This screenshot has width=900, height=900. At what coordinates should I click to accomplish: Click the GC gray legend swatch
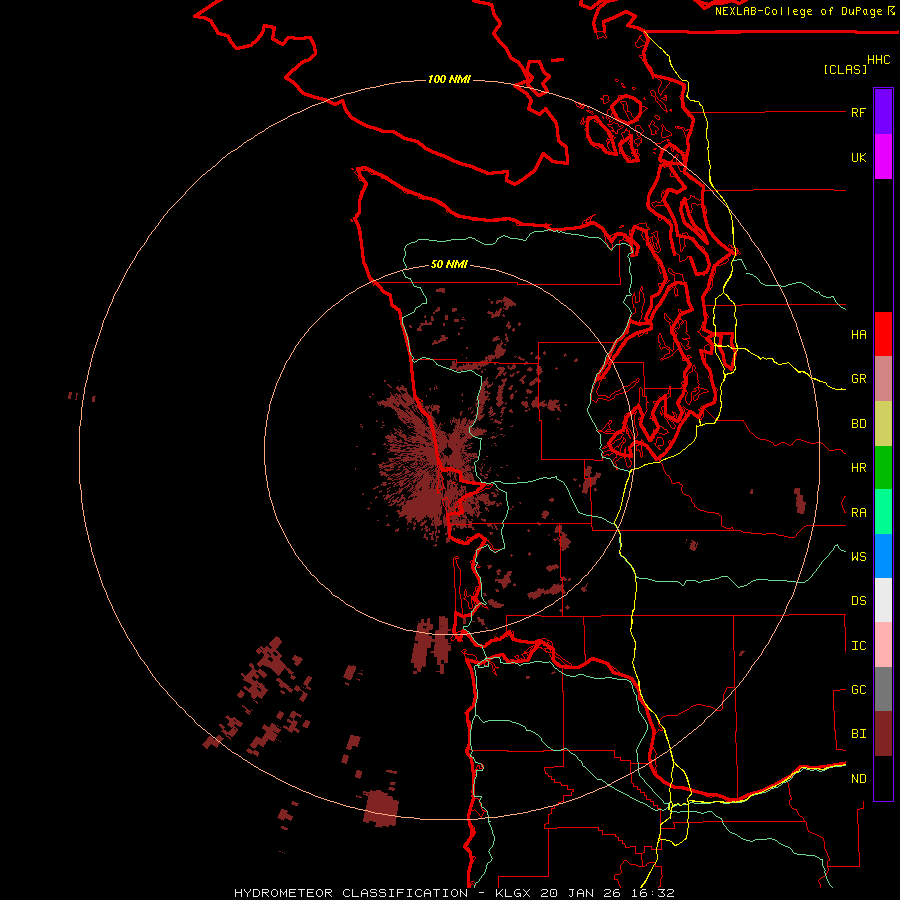tap(883, 689)
